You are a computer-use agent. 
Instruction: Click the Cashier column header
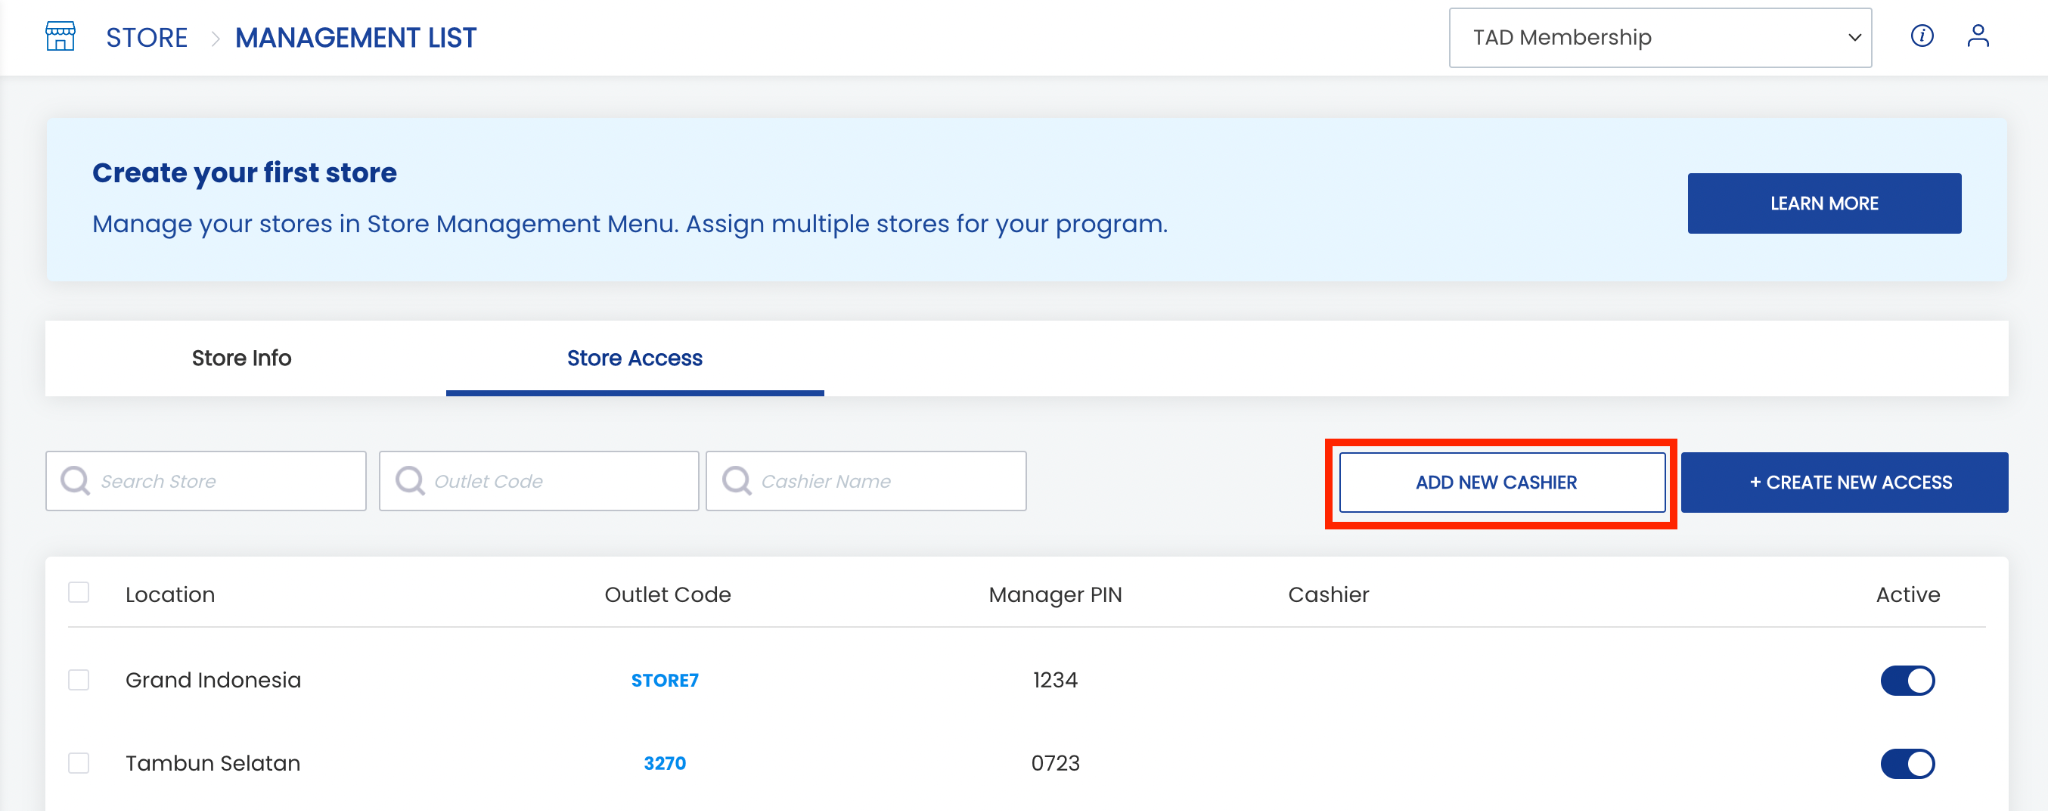point(1328,594)
